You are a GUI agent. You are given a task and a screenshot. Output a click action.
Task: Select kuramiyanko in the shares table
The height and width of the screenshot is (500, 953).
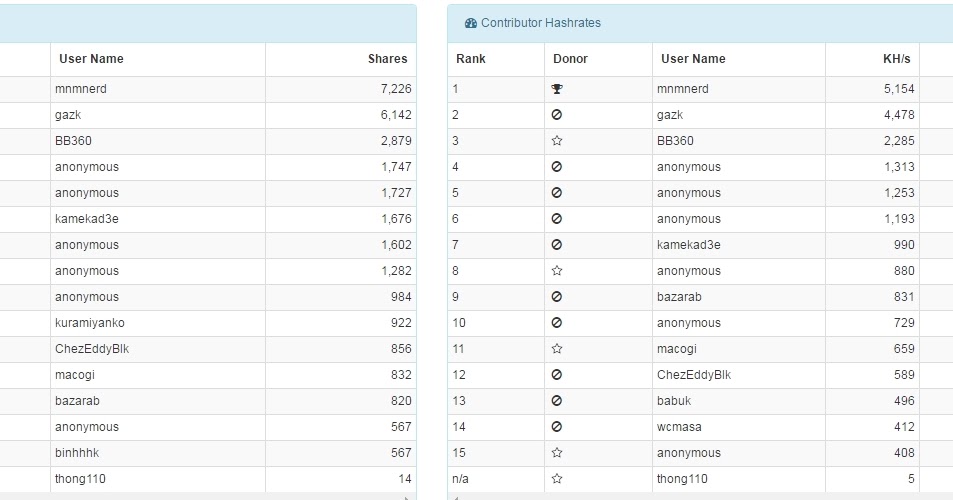(90, 323)
